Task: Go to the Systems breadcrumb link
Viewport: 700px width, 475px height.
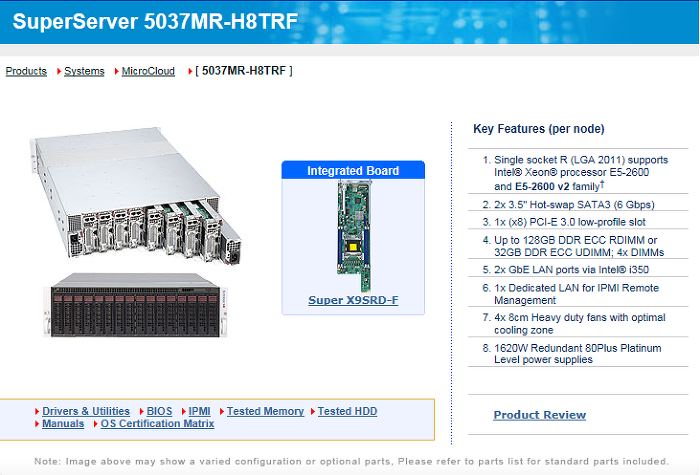Action: [84, 71]
